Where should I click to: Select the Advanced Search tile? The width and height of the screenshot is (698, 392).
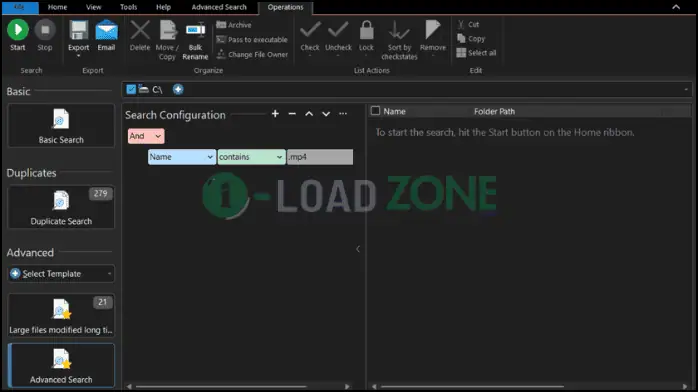click(61, 365)
